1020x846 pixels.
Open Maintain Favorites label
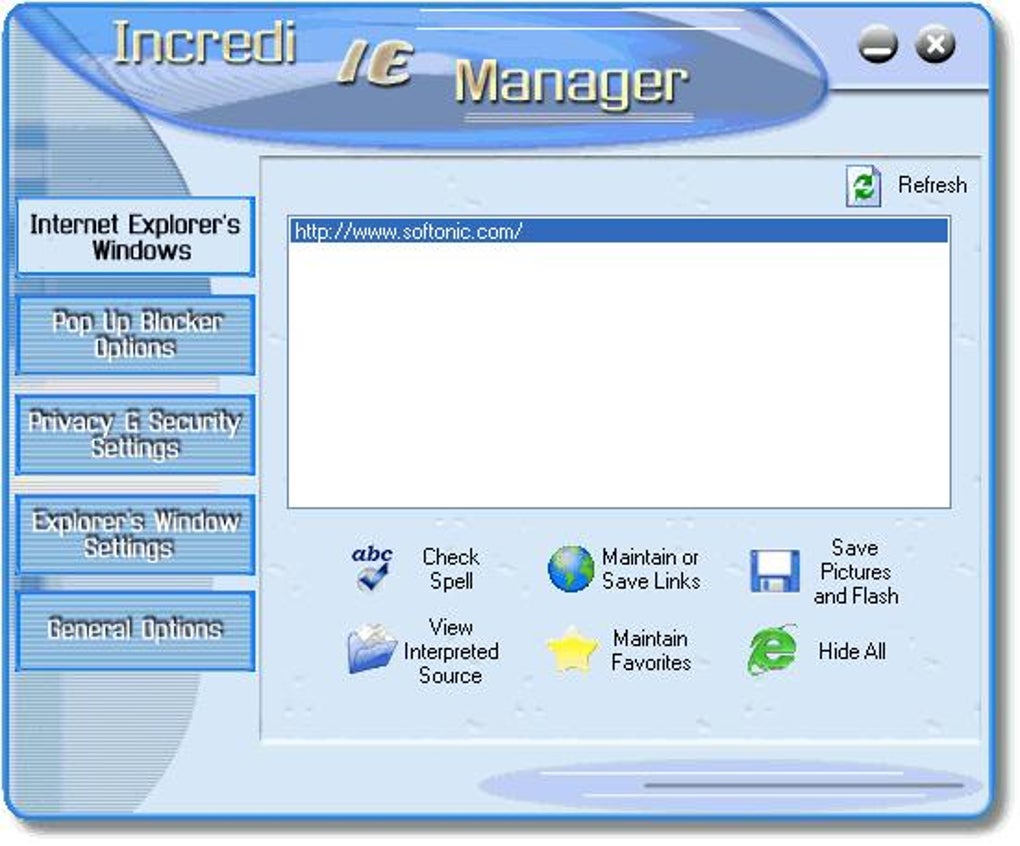tap(651, 650)
